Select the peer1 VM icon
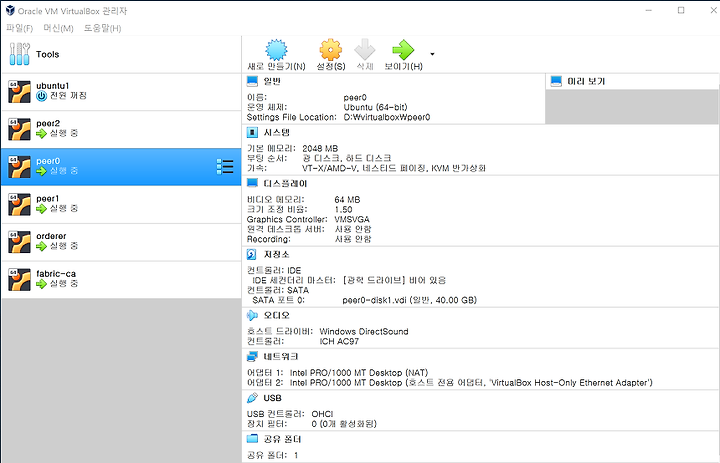This screenshot has width=720, height=463. click(x=19, y=204)
